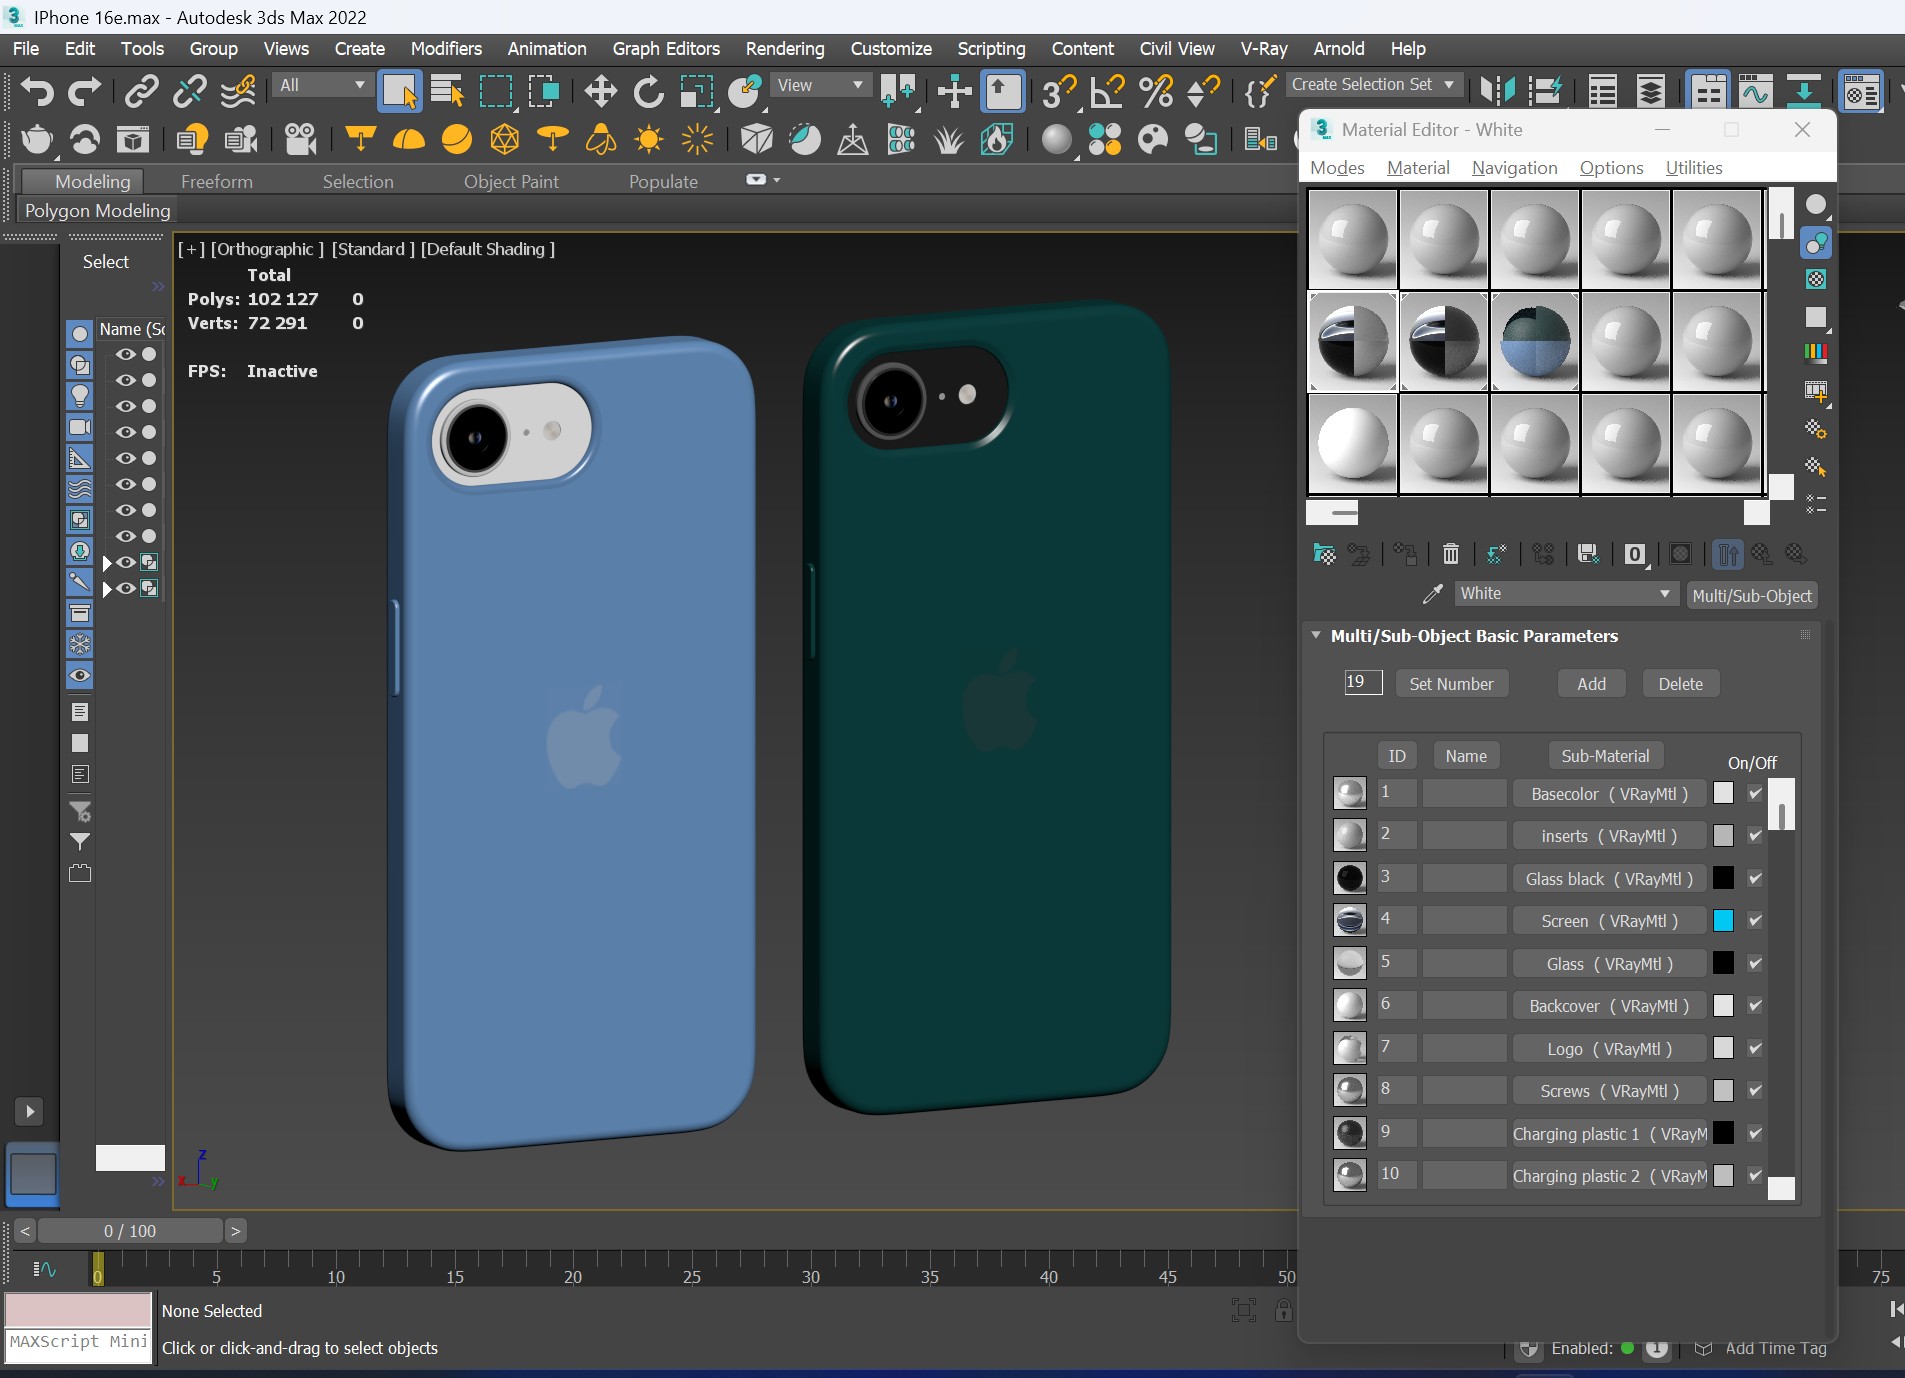Toggle the Angle Snap tool
Viewport: 1905px width, 1378px height.
tap(1106, 92)
